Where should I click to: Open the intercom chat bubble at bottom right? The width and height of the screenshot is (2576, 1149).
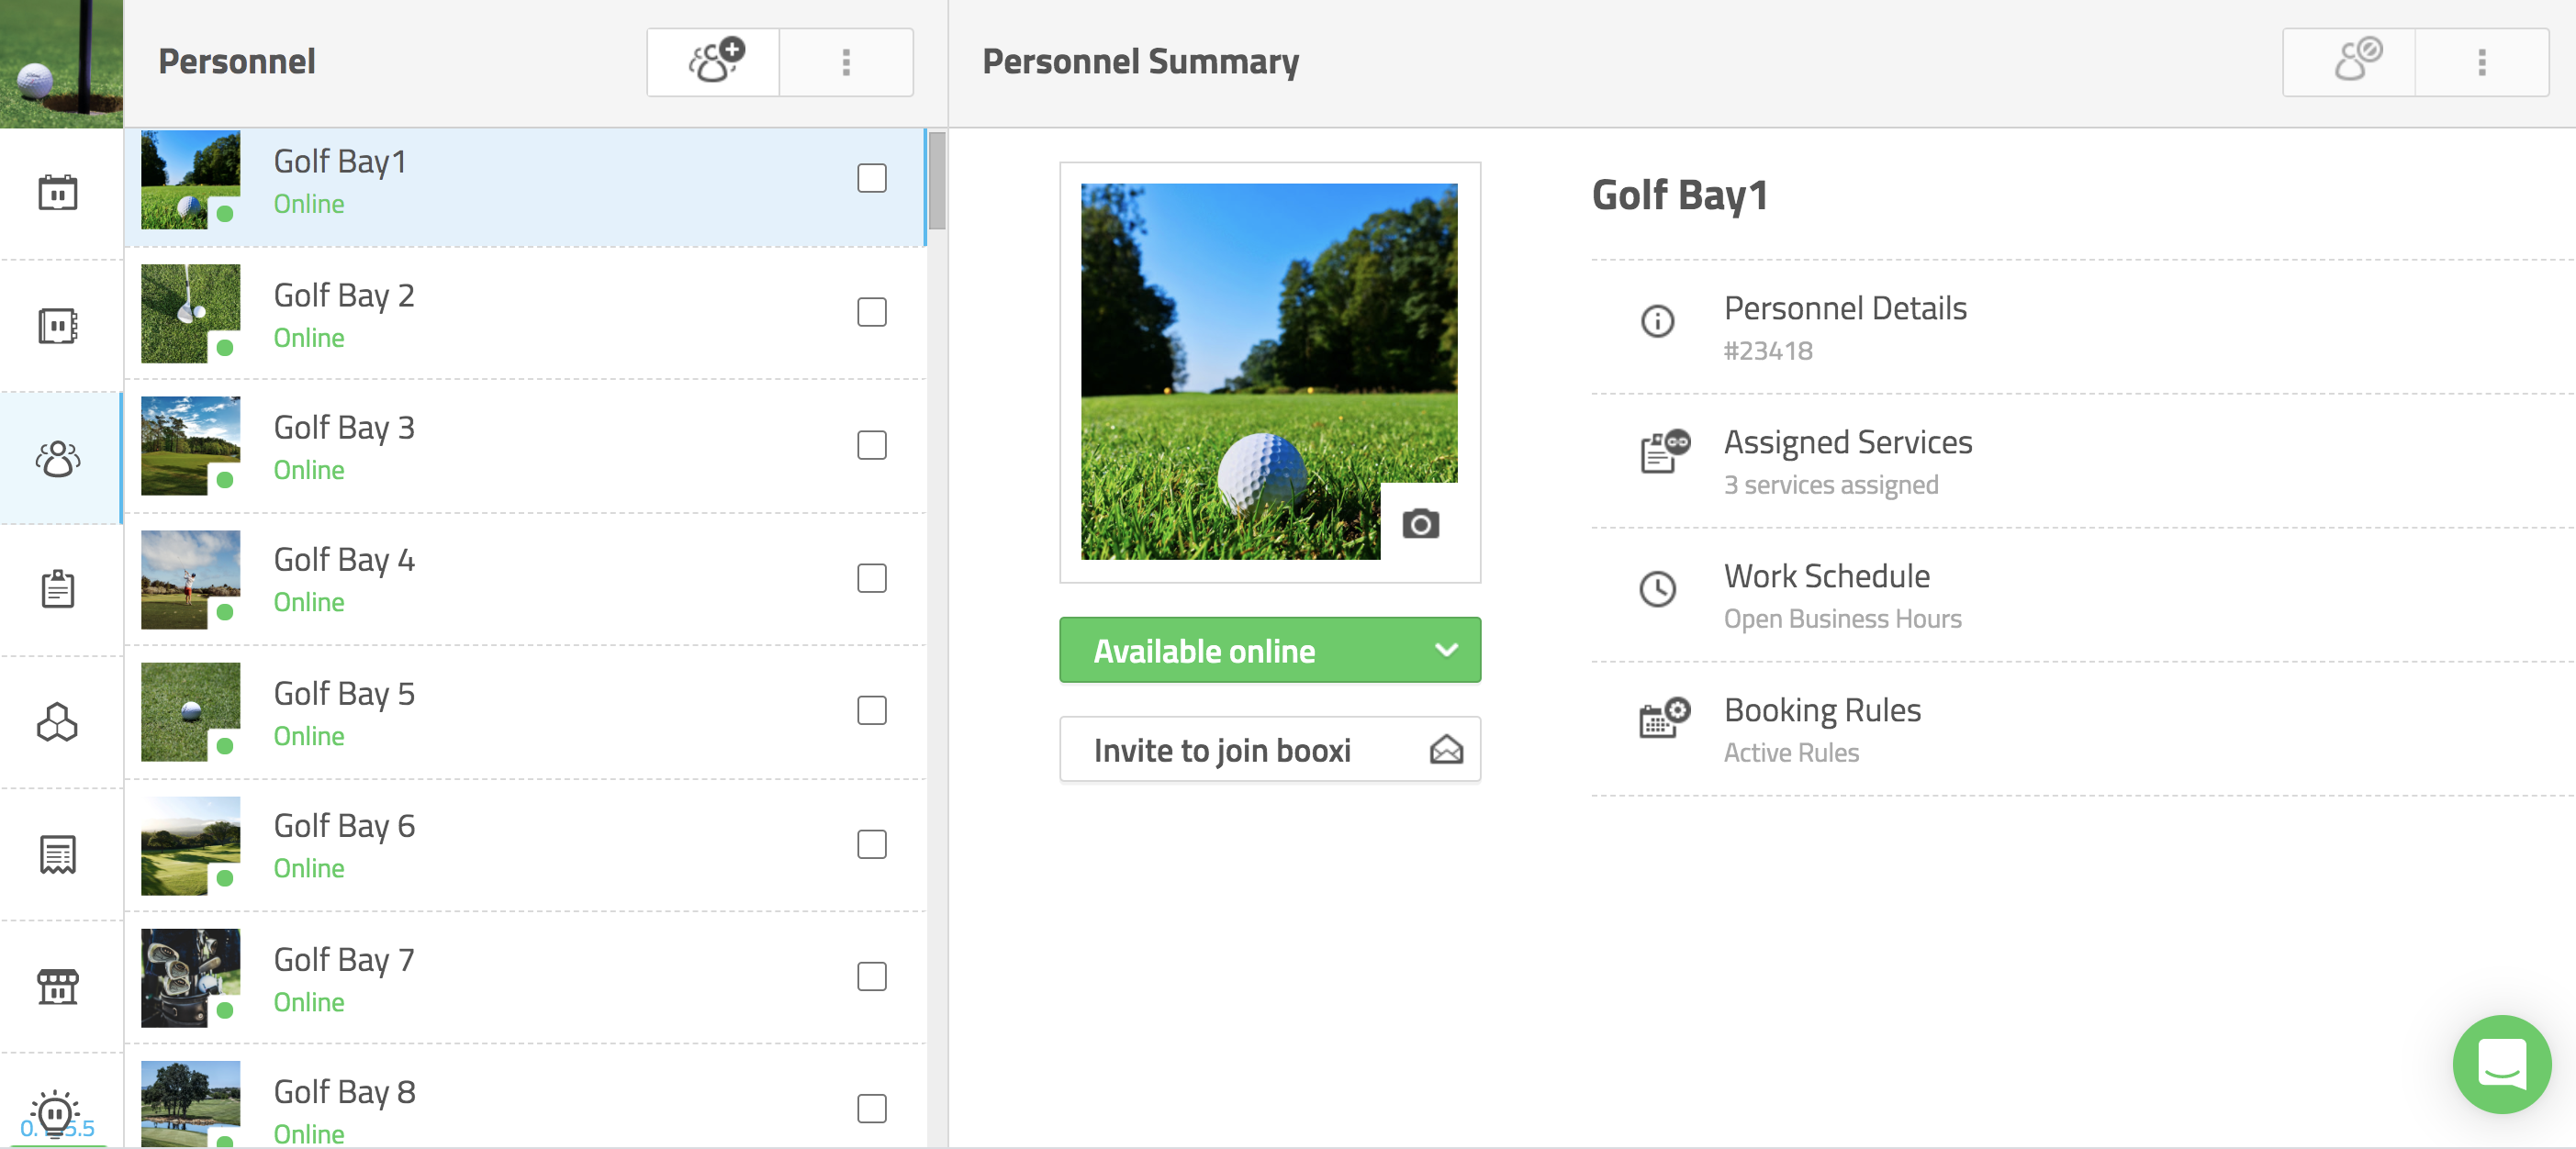[2502, 1065]
